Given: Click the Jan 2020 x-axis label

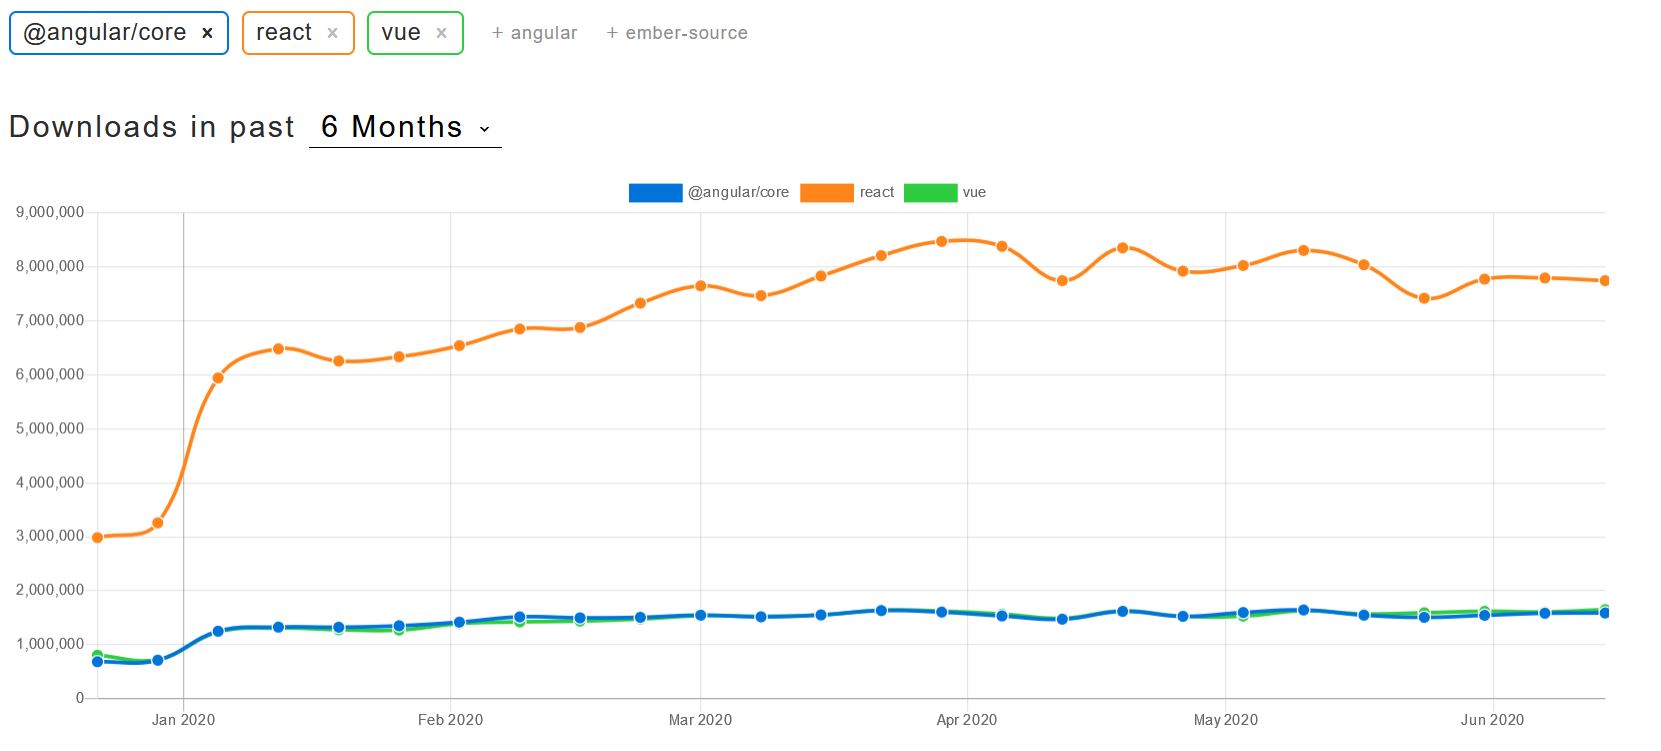Looking at the screenshot, I should [x=183, y=720].
